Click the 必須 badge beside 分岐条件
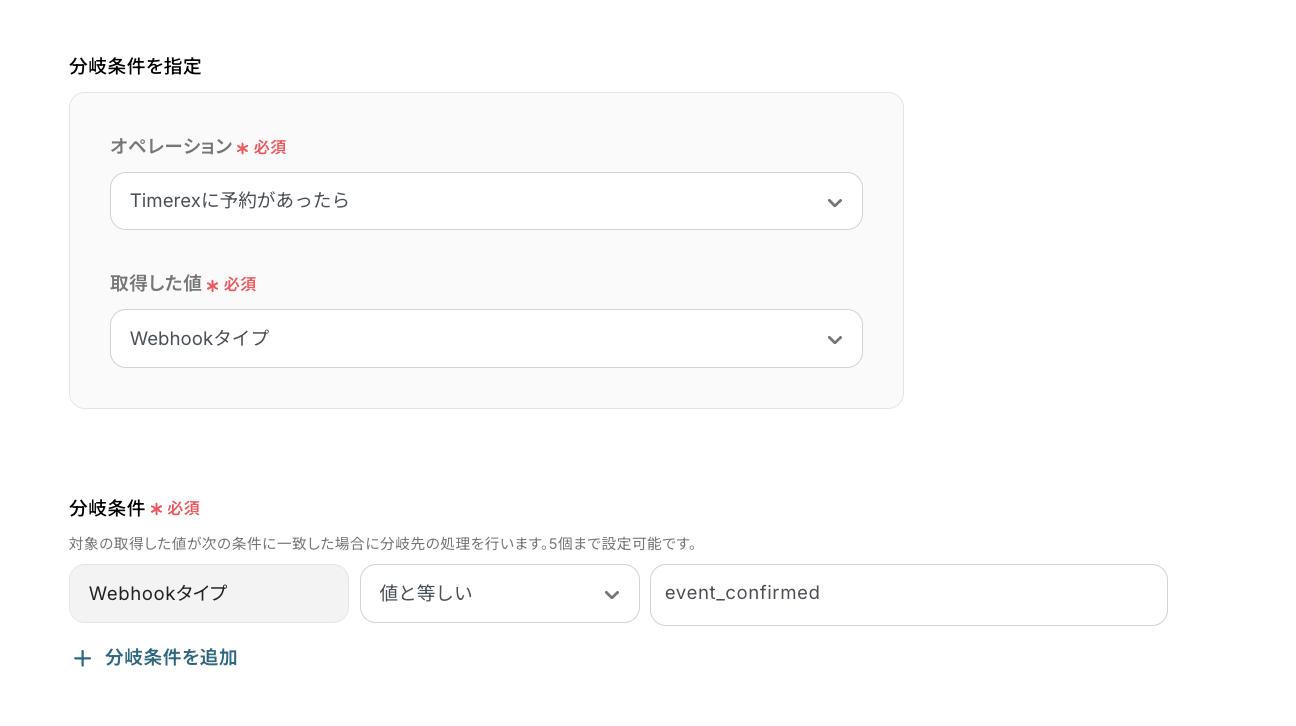Image resolution: width=1296 pixels, height=726 pixels. pyautogui.click(x=185, y=508)
